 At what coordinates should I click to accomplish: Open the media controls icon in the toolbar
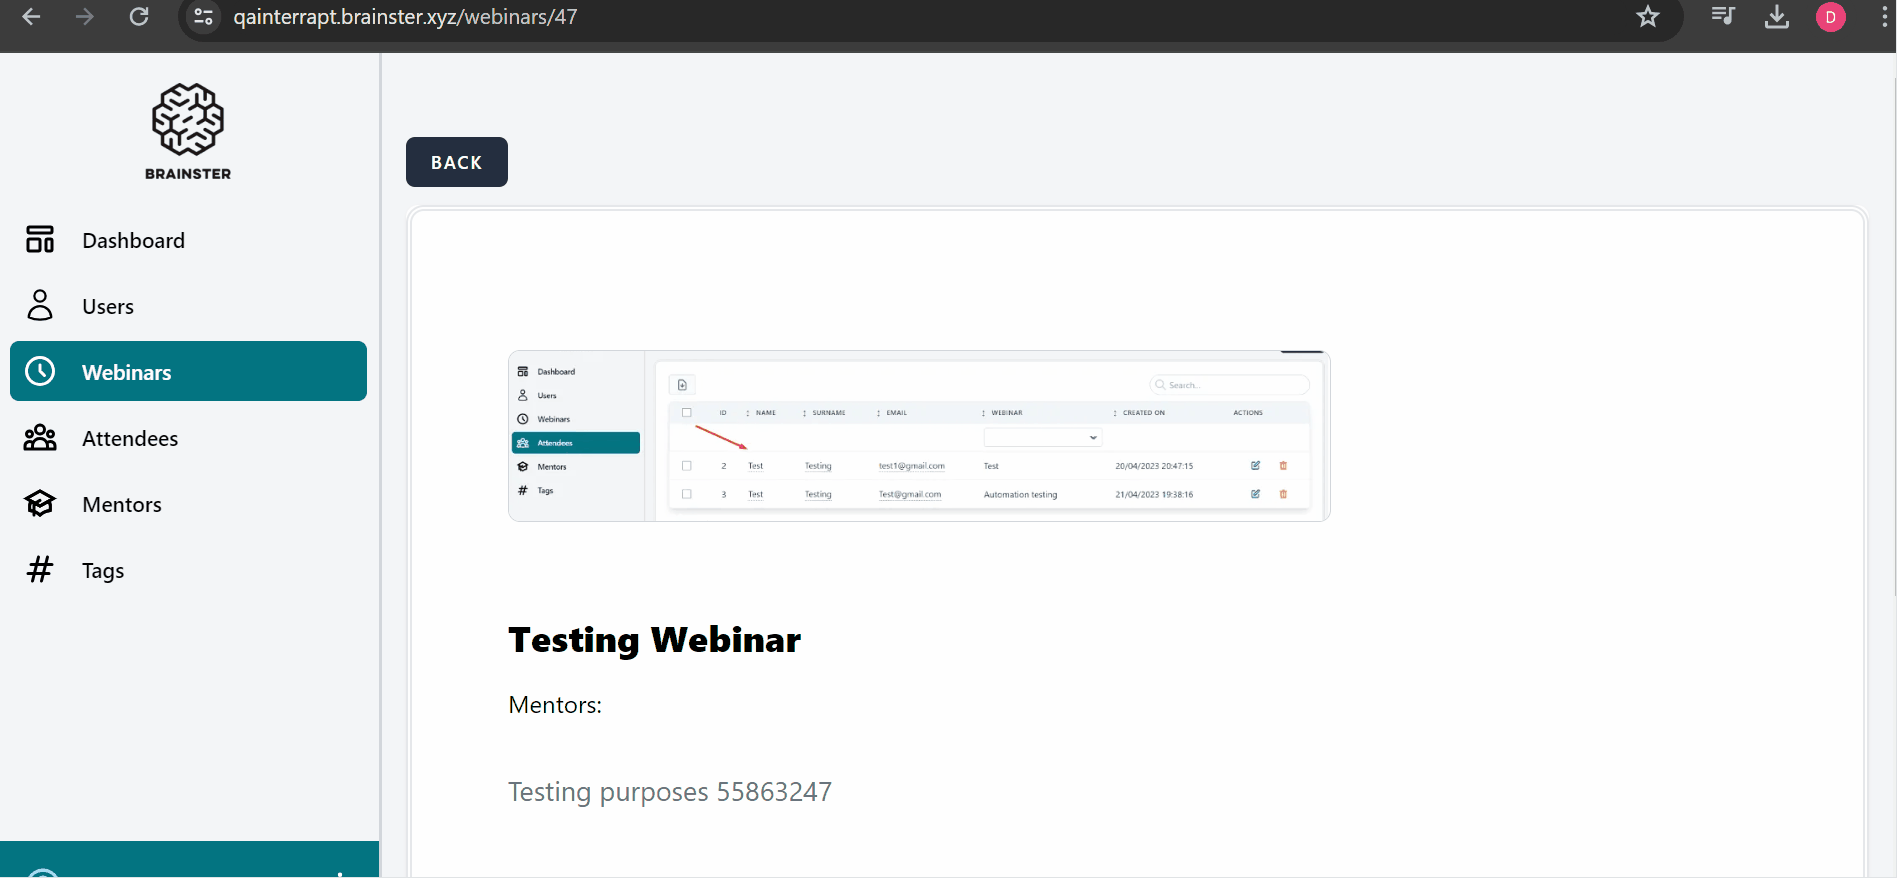(1722, 17)
